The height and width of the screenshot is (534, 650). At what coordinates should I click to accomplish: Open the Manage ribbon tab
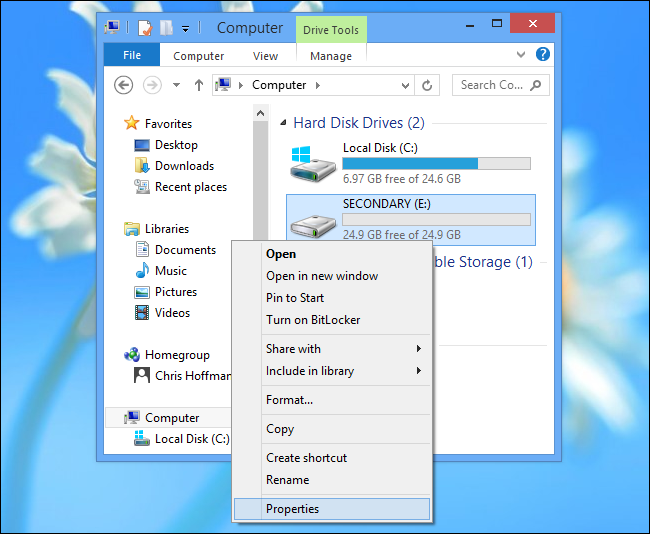[331, 56]
